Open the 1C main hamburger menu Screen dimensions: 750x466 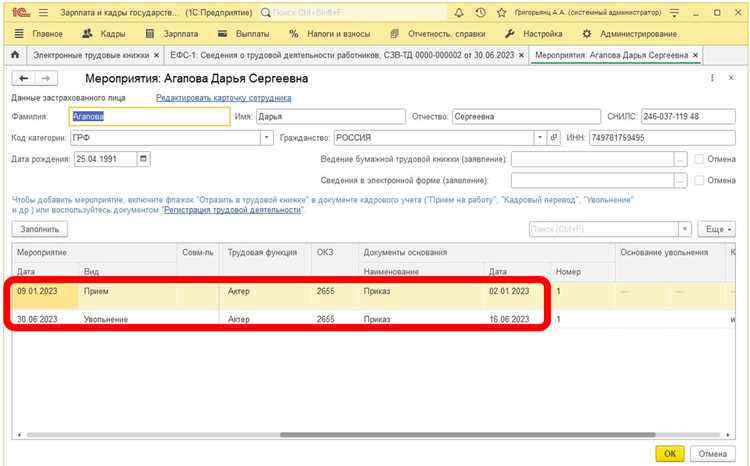point(44,13)
